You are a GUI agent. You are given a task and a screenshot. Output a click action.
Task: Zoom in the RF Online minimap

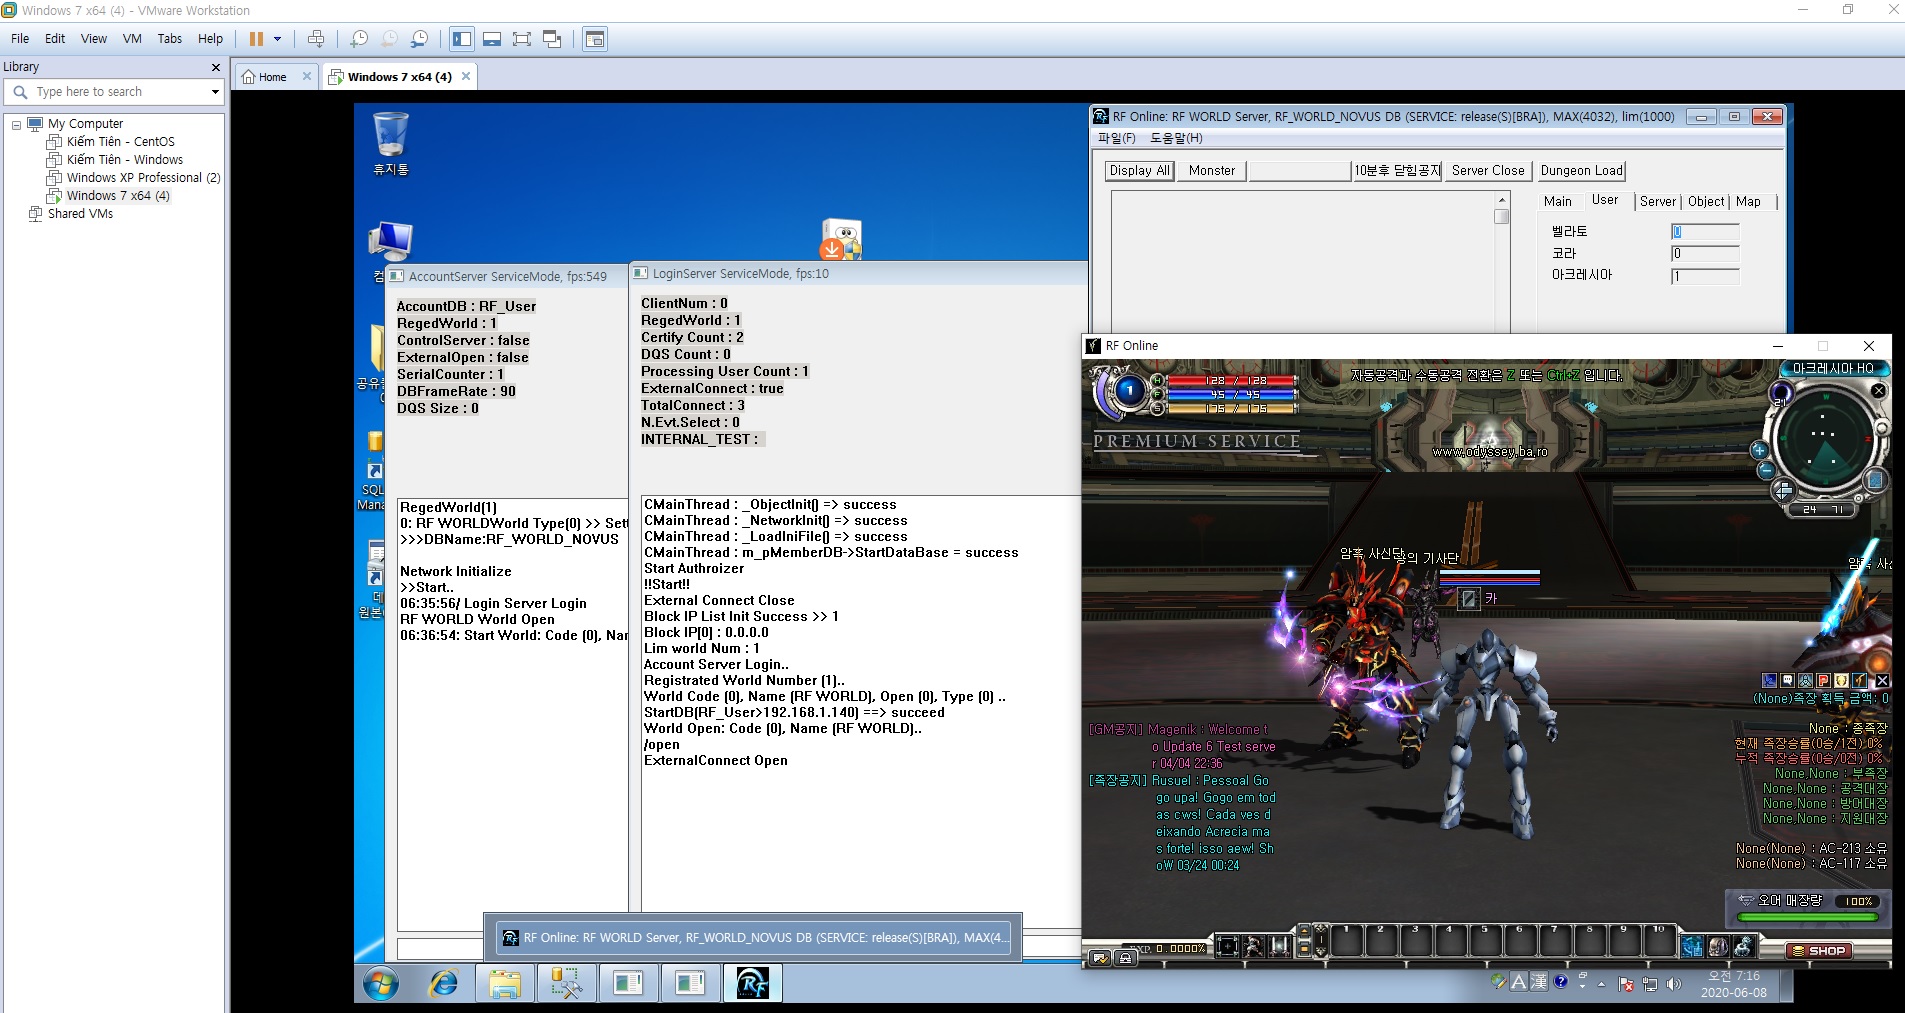coord(1759,450)
